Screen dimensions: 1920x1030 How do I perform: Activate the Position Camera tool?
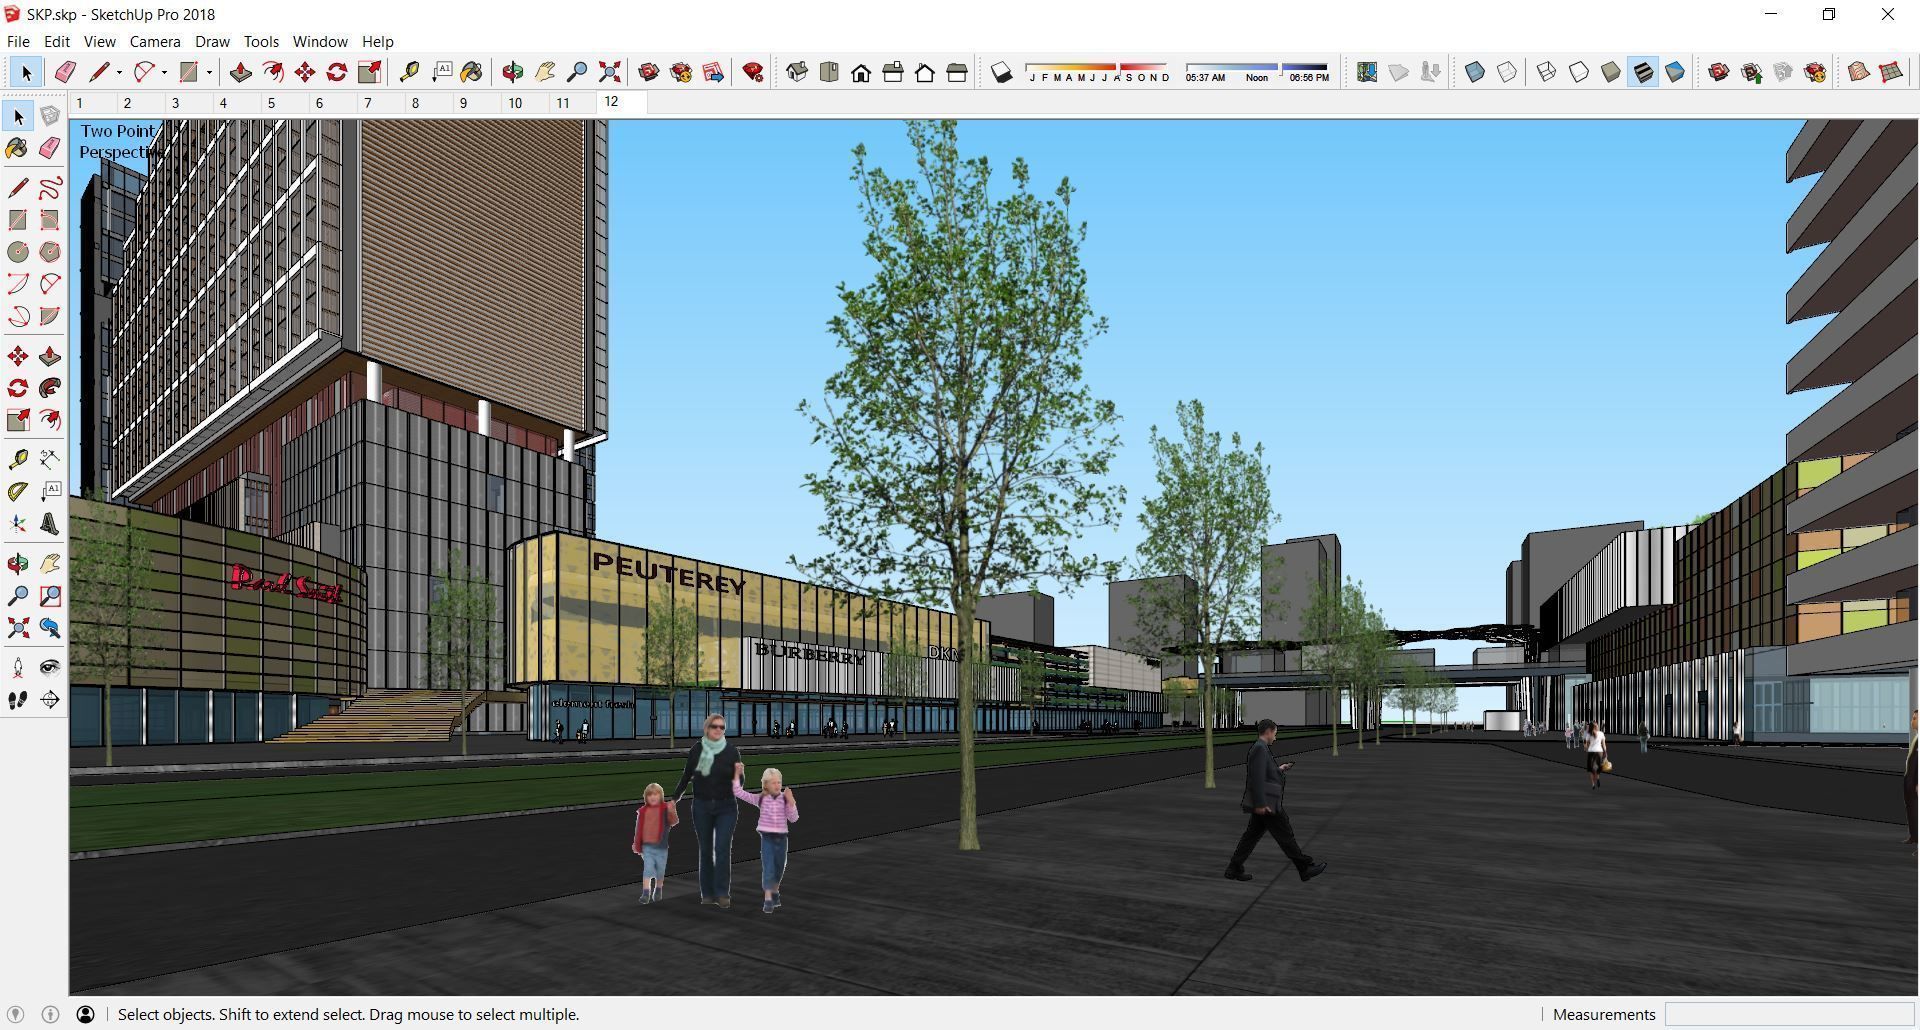[18, 667]
